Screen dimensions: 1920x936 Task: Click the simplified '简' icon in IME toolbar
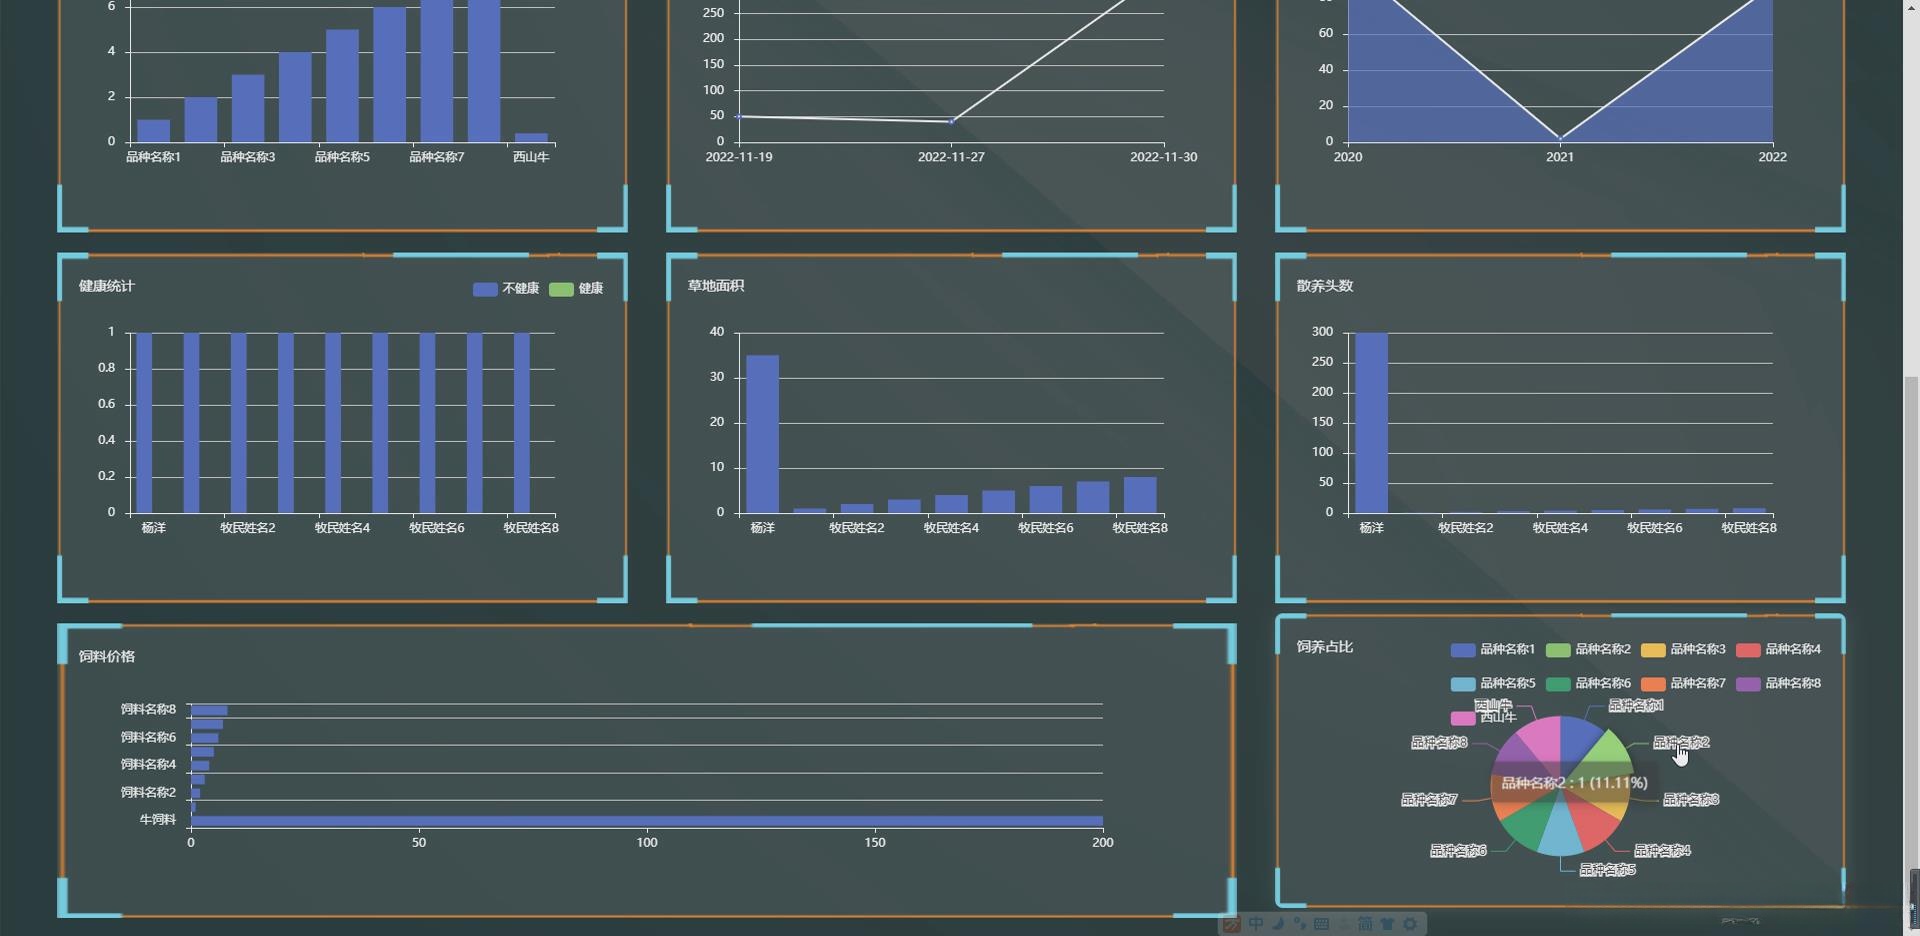pyautogui.click(x=1365, y=923)
